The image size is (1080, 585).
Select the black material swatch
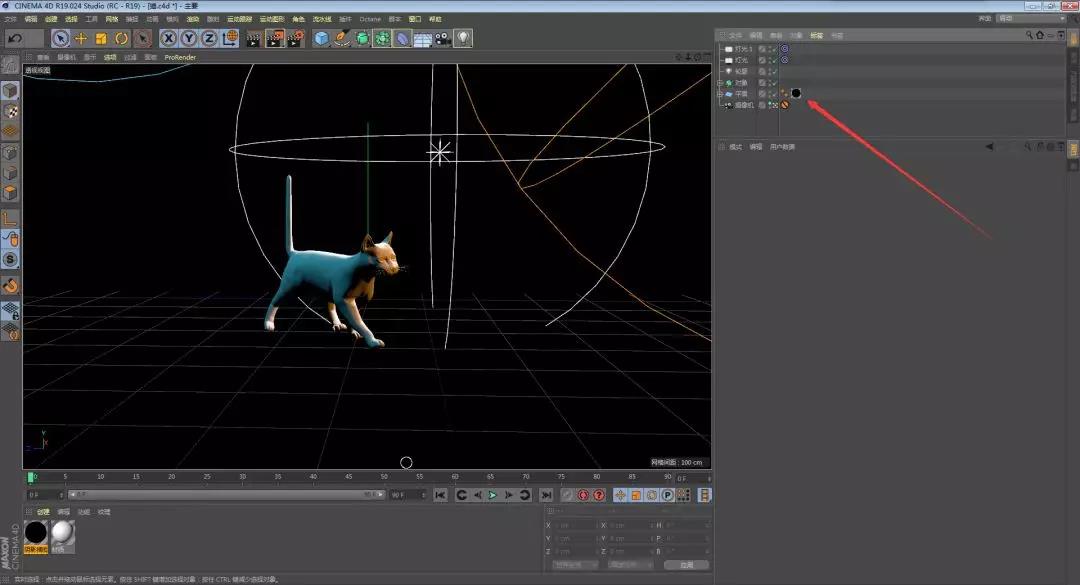click(x=36, y=533)
